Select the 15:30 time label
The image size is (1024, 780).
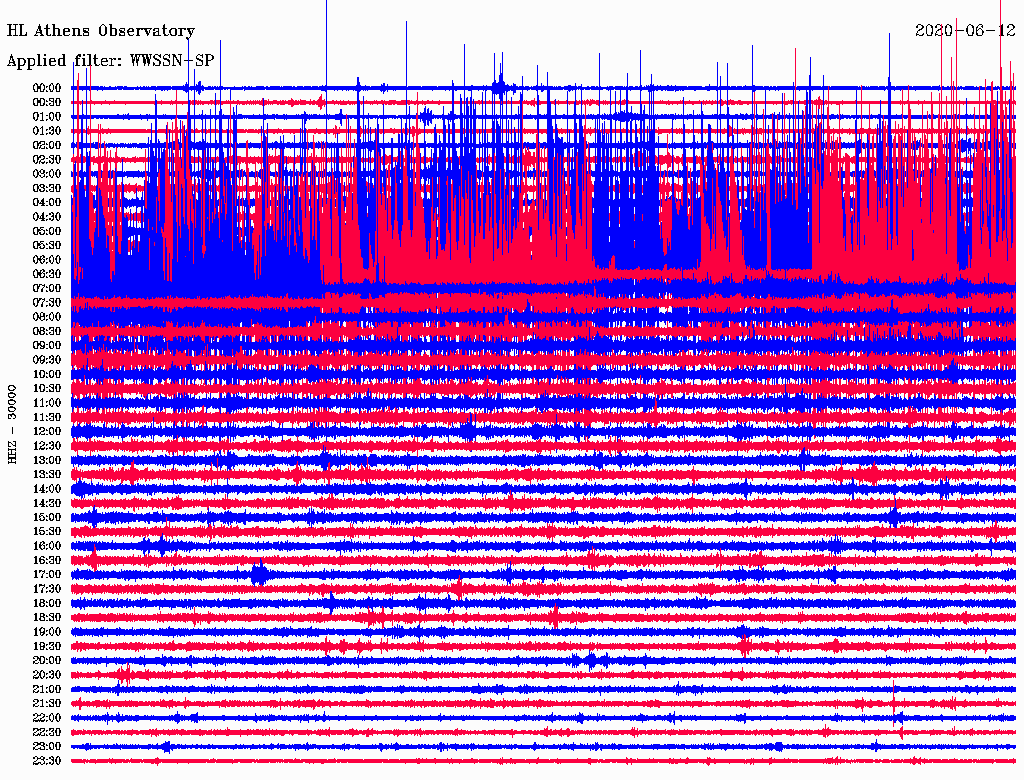coord(47,532)
